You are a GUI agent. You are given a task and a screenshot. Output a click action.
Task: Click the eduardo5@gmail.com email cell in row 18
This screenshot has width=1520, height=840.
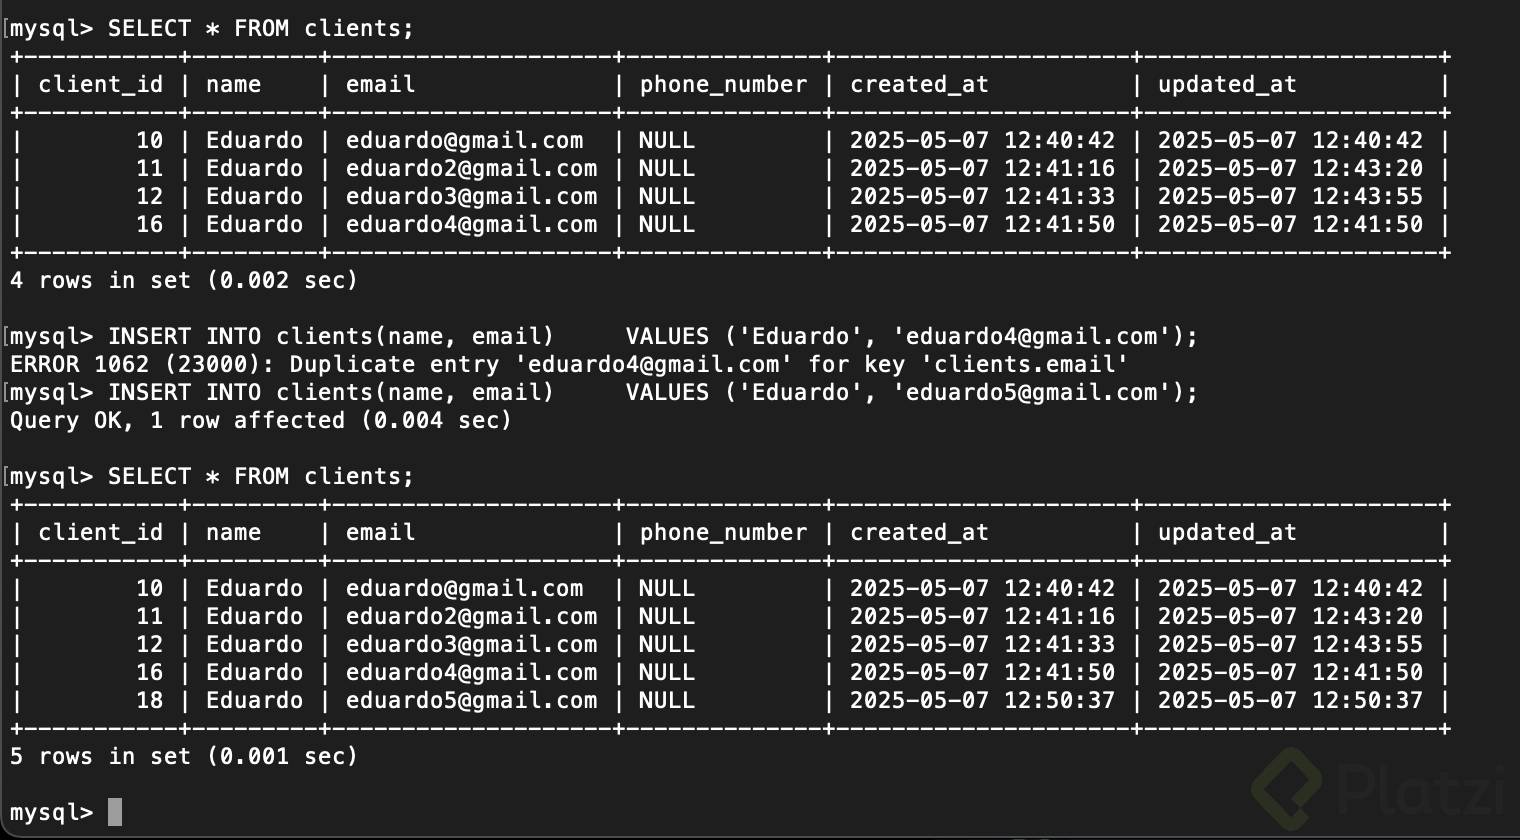pos(471,700)
